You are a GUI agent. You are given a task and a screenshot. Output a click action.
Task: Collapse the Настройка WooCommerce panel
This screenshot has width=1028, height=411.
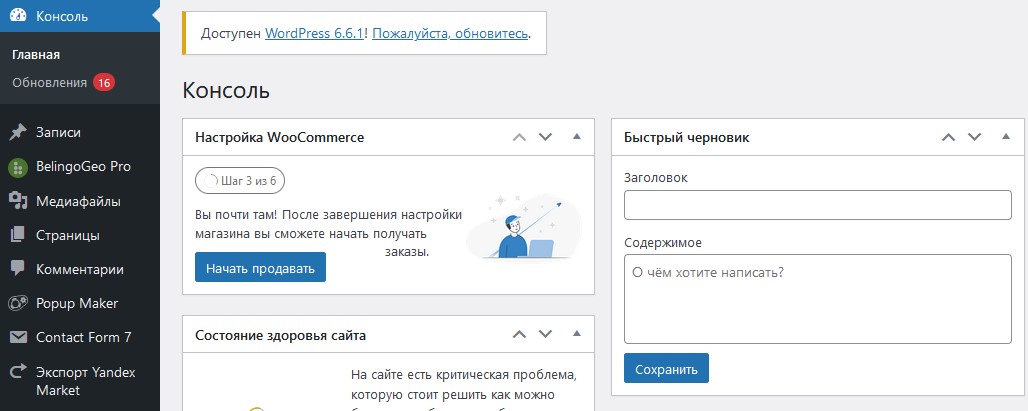coord(577,136)
